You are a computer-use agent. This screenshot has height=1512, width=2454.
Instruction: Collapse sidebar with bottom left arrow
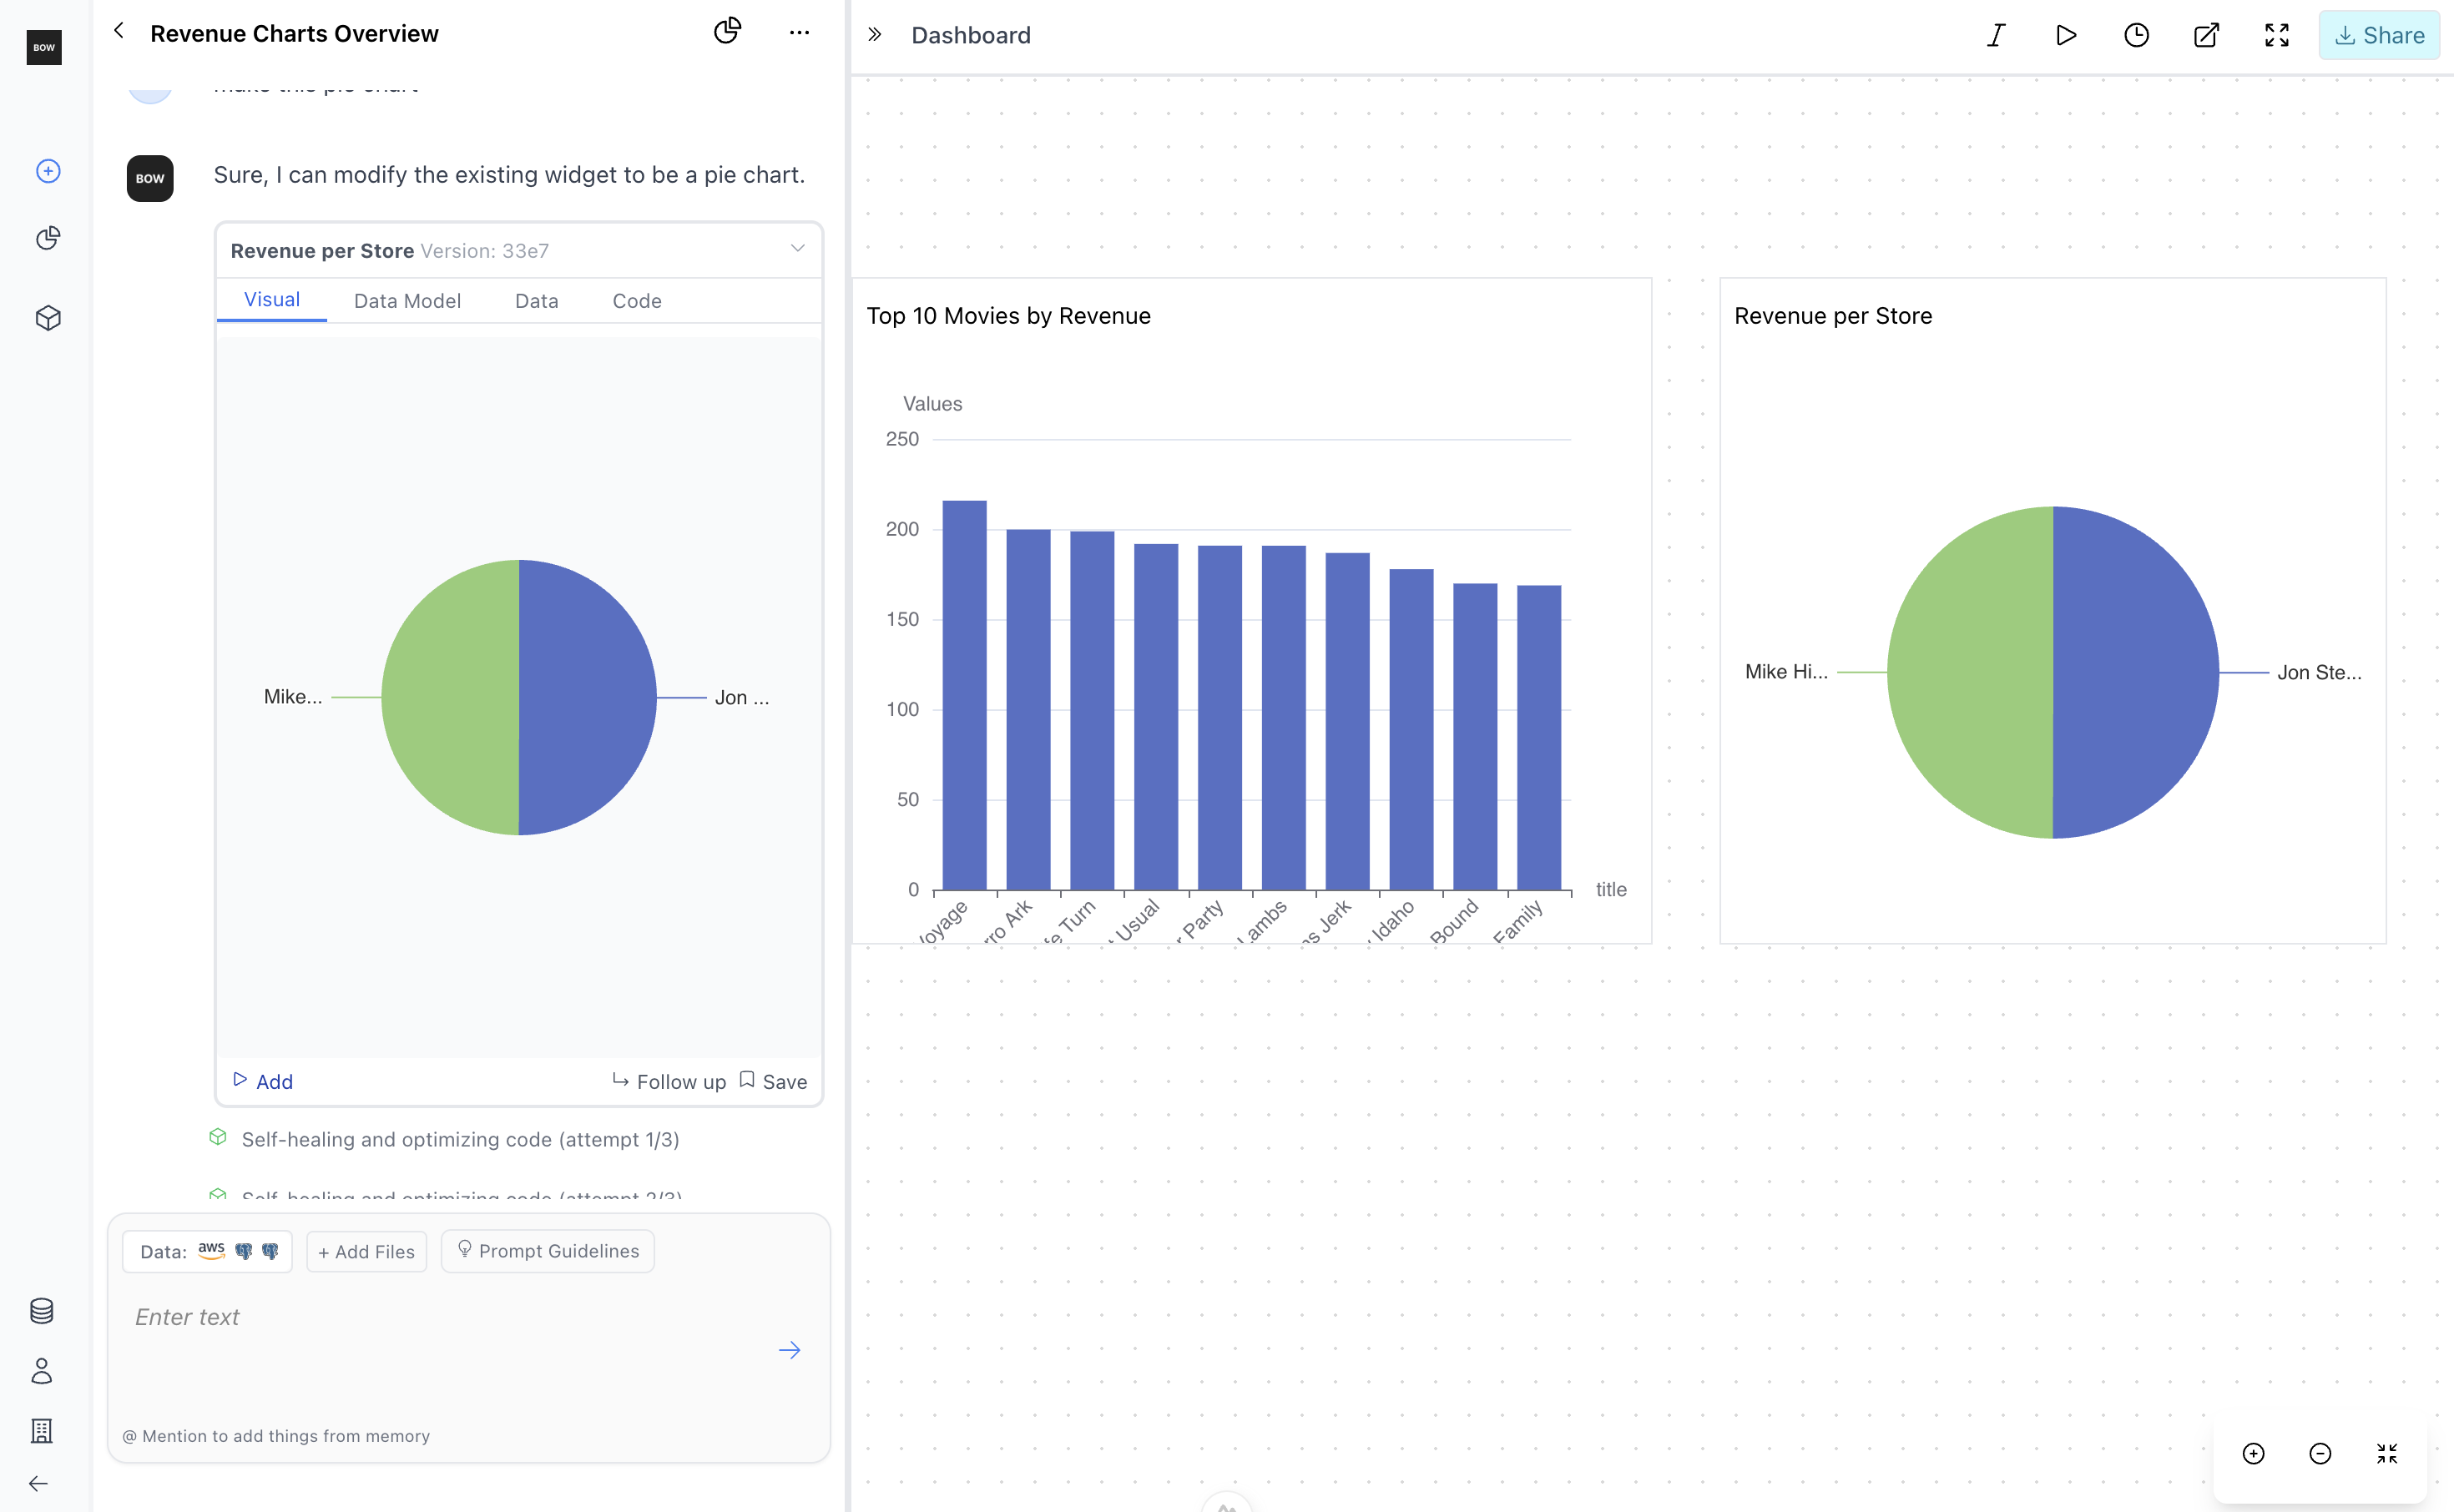[38, 1484]
